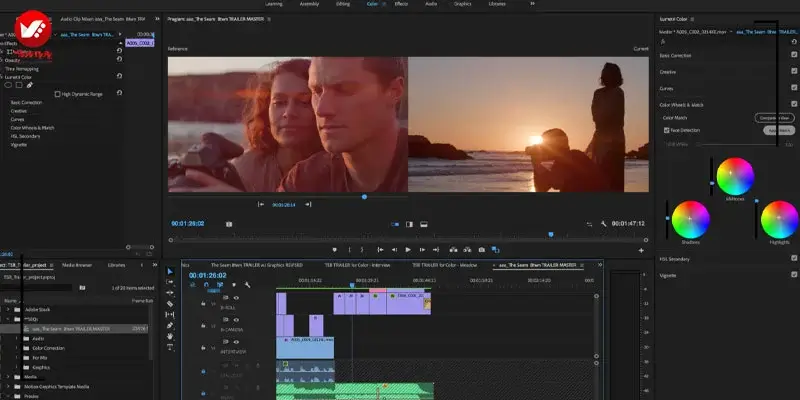Disable Color Wheels & Match checkbox

[x=794, y=104]
